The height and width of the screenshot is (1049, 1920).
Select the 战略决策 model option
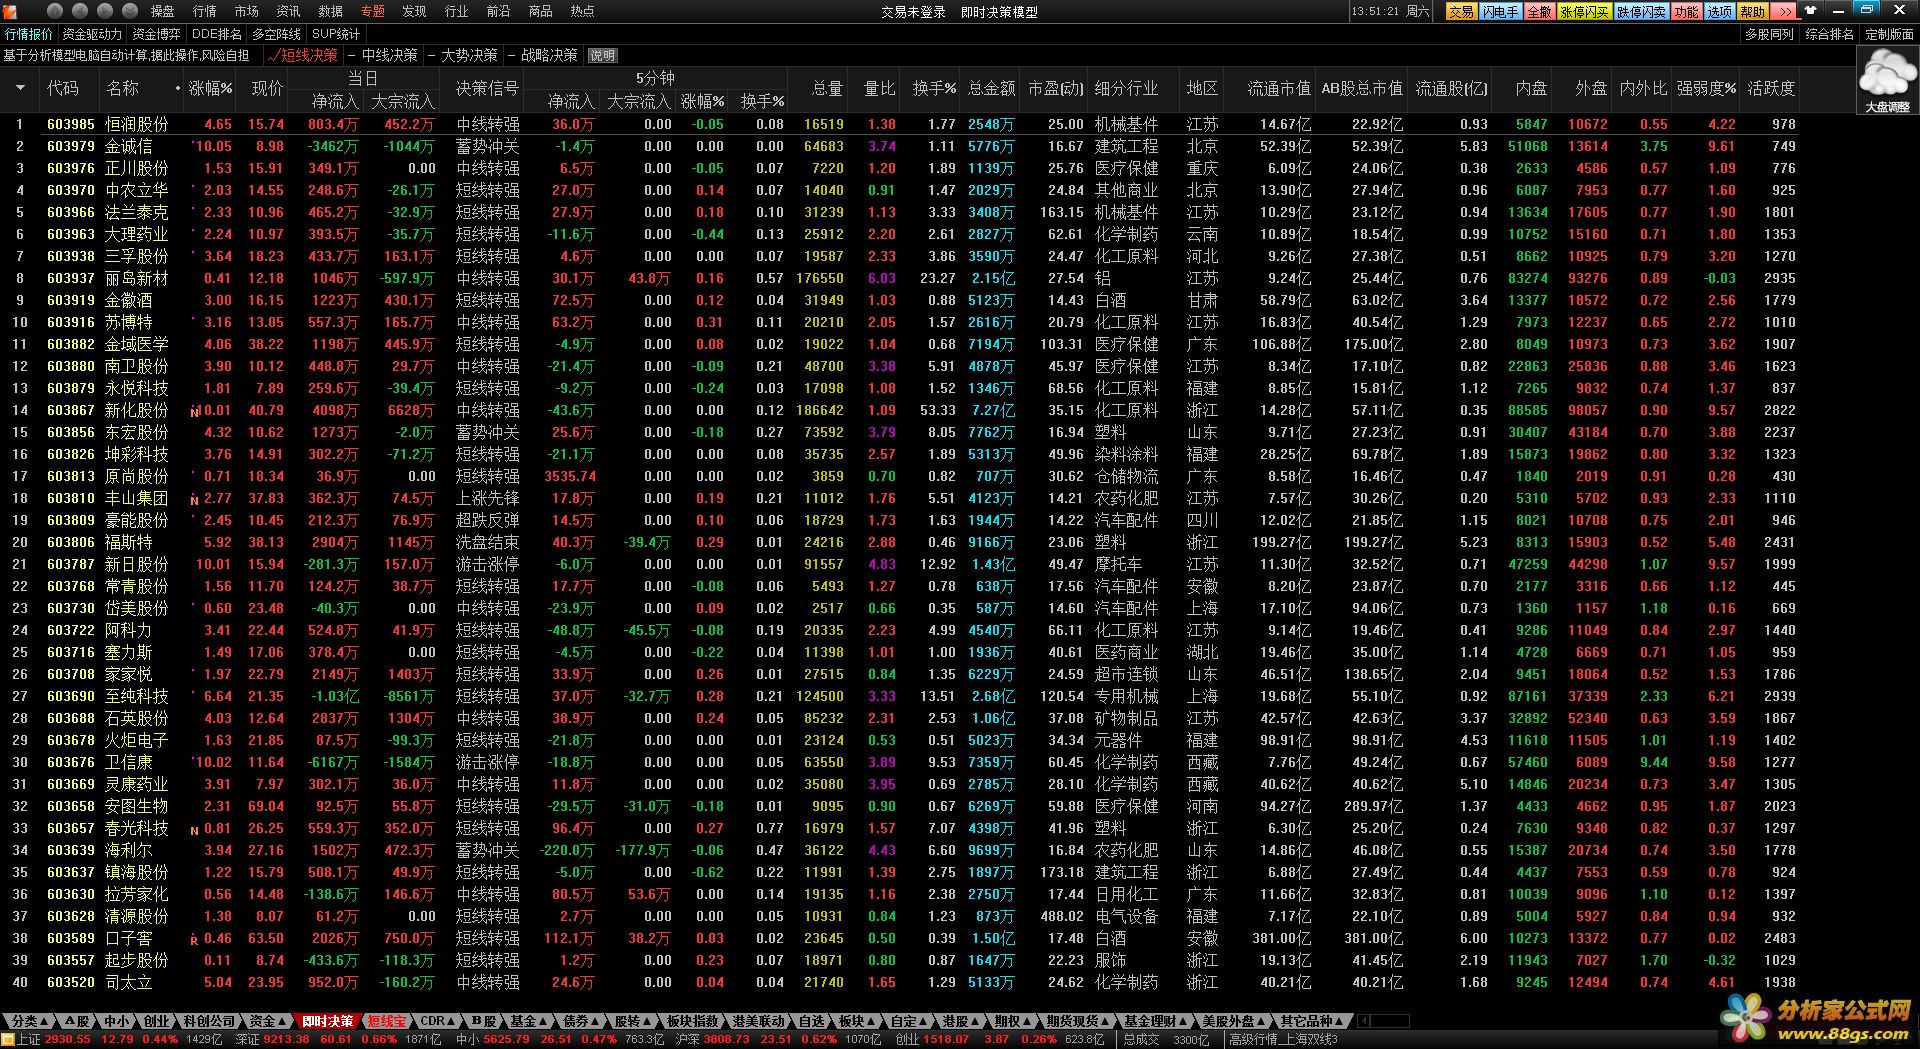pos(542,55)
